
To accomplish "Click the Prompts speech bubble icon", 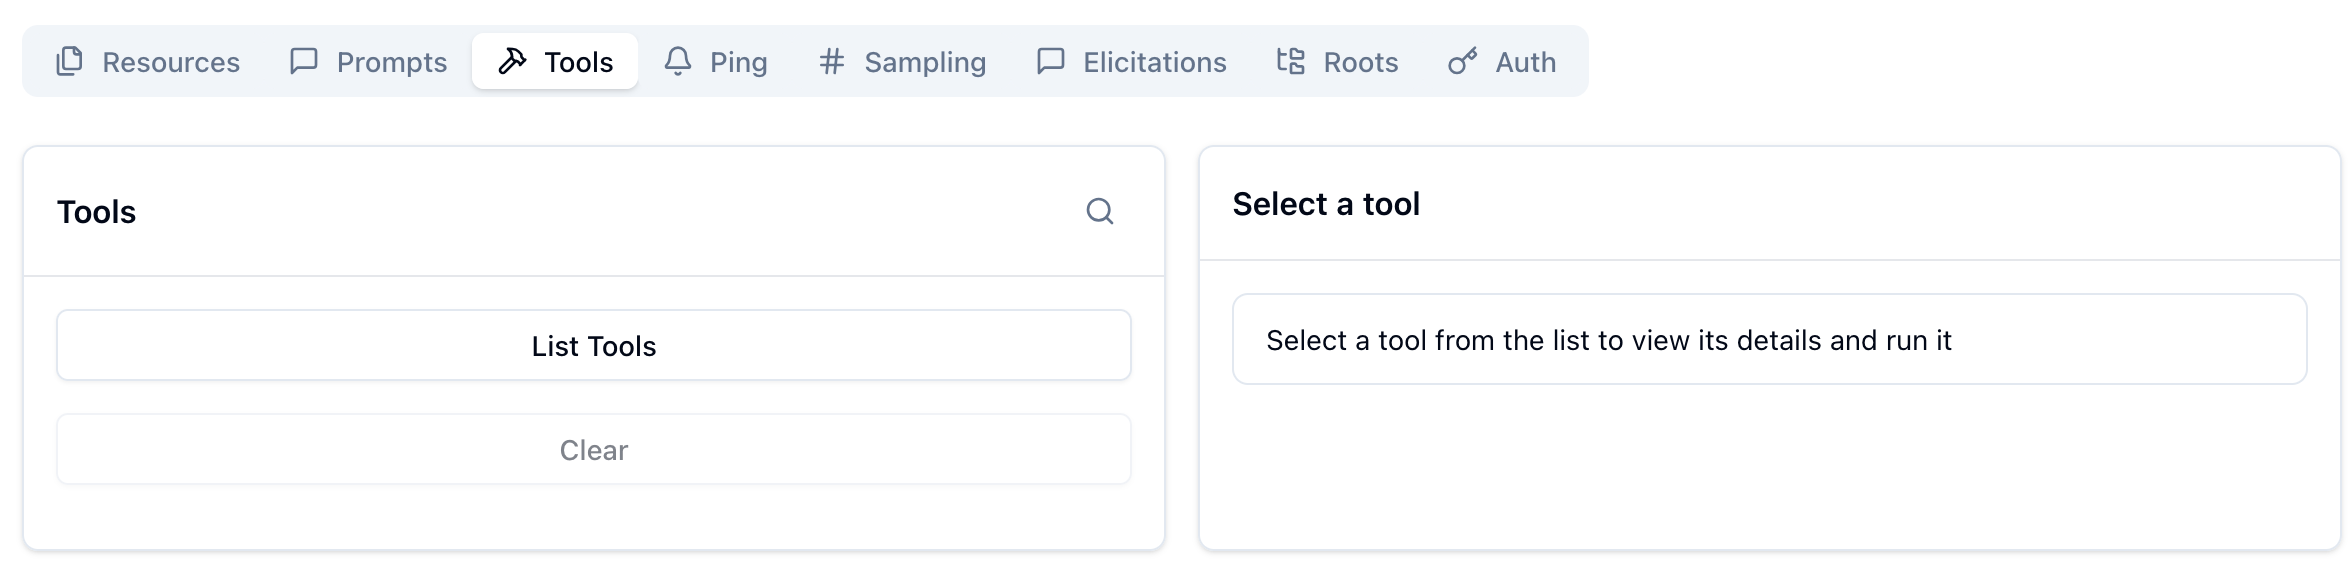I will coord(303,61).
